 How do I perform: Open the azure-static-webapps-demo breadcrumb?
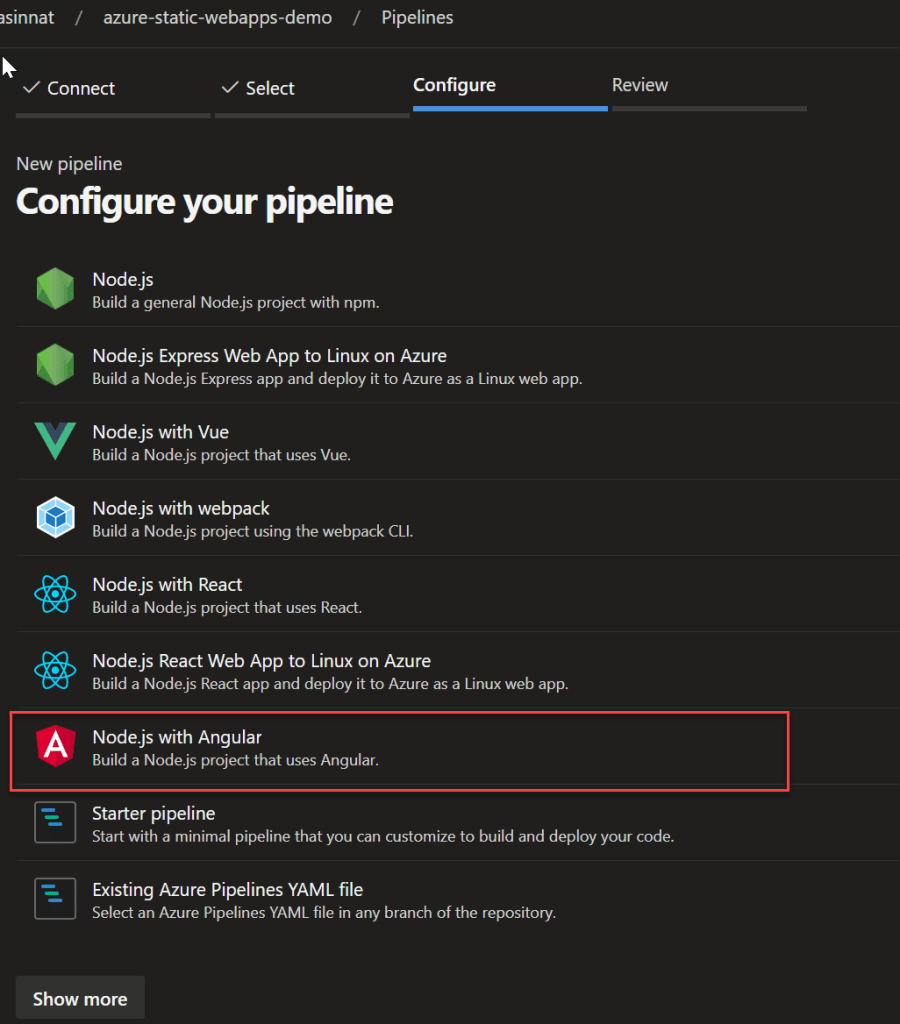coord(217,18)
